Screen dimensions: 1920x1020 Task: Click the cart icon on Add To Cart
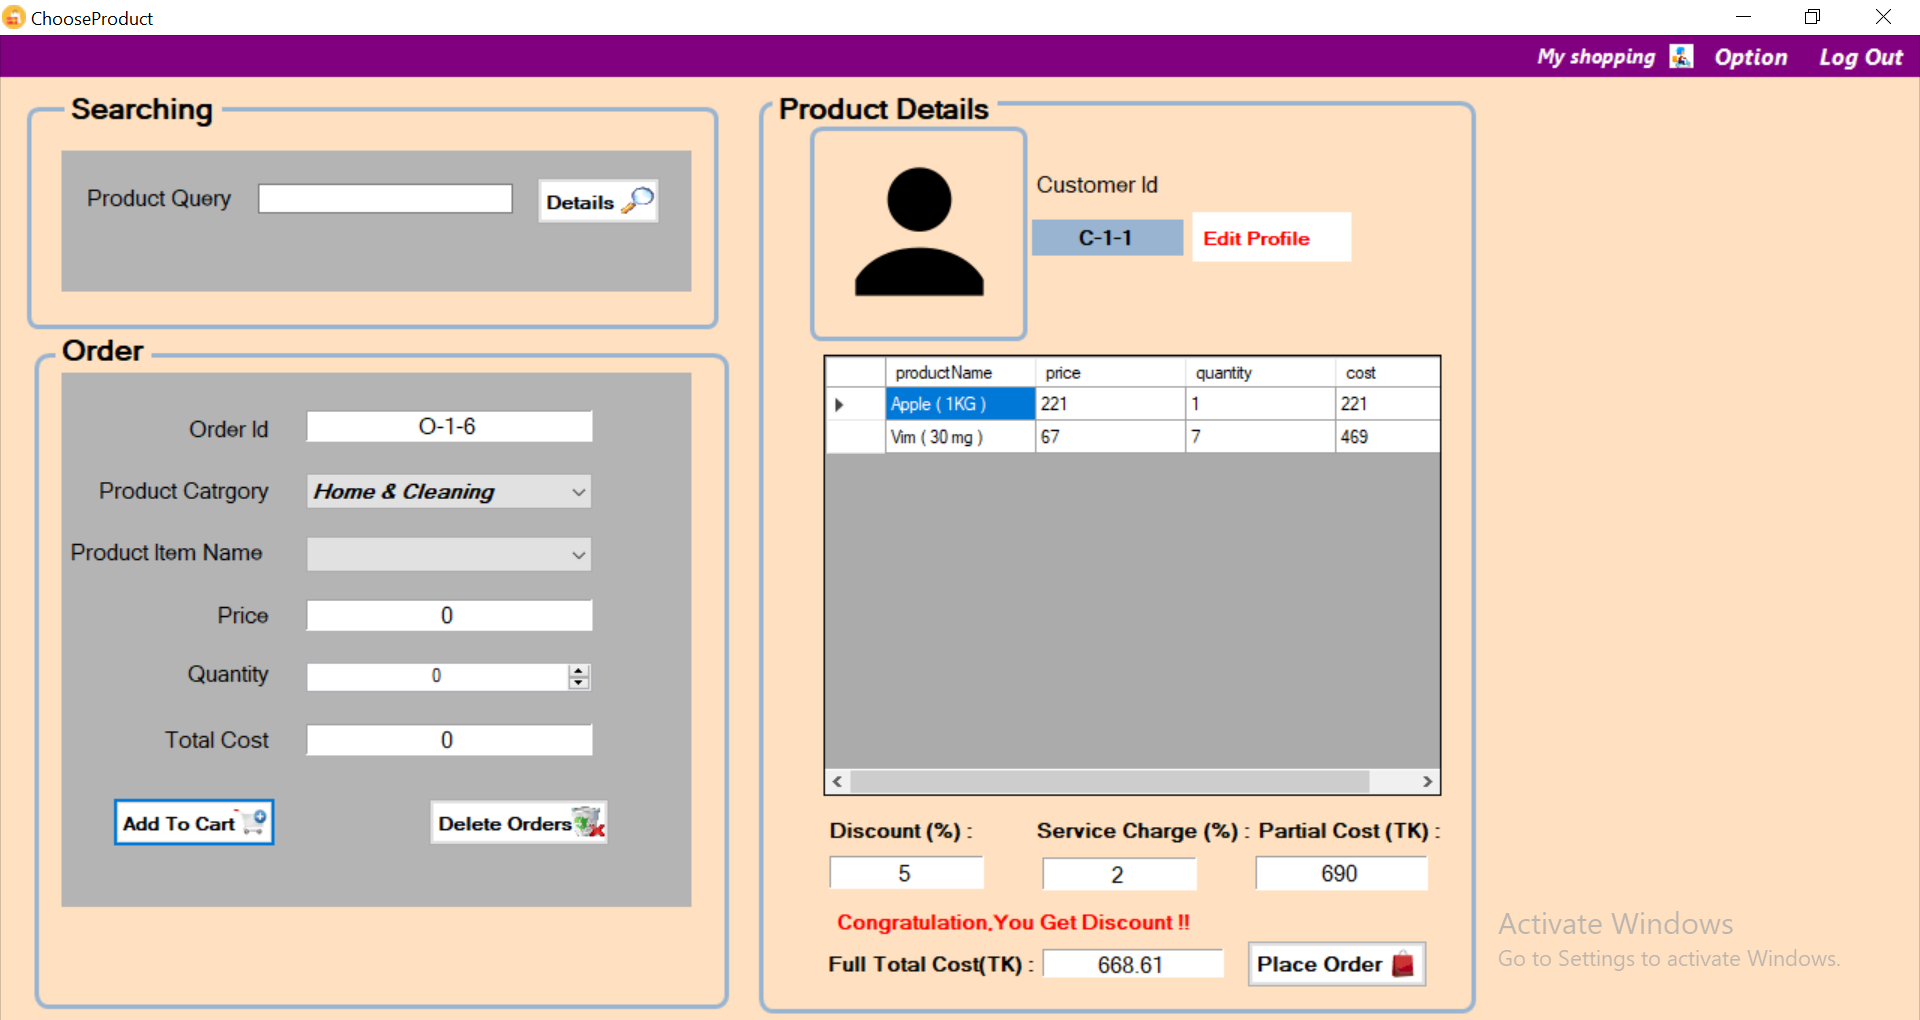254,822
